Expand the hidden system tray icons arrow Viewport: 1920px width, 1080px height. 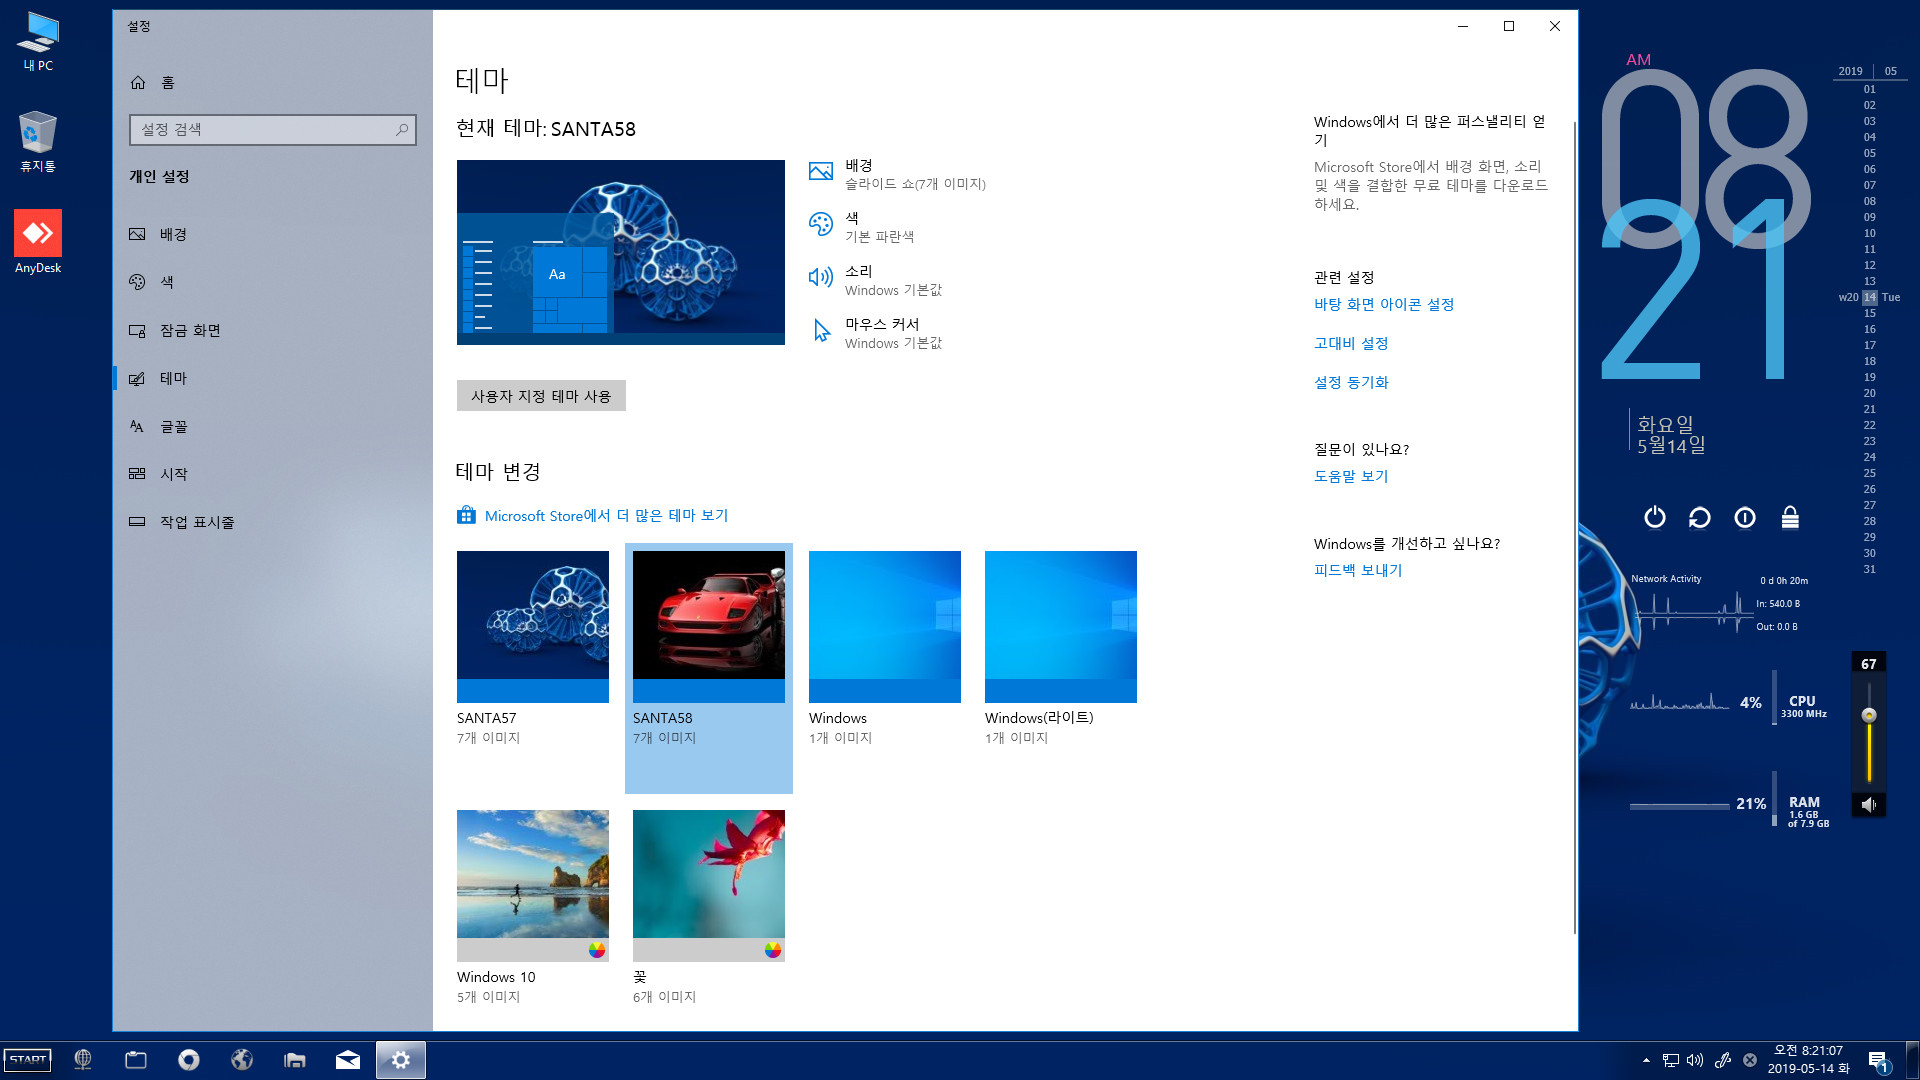(1646, 1060)
